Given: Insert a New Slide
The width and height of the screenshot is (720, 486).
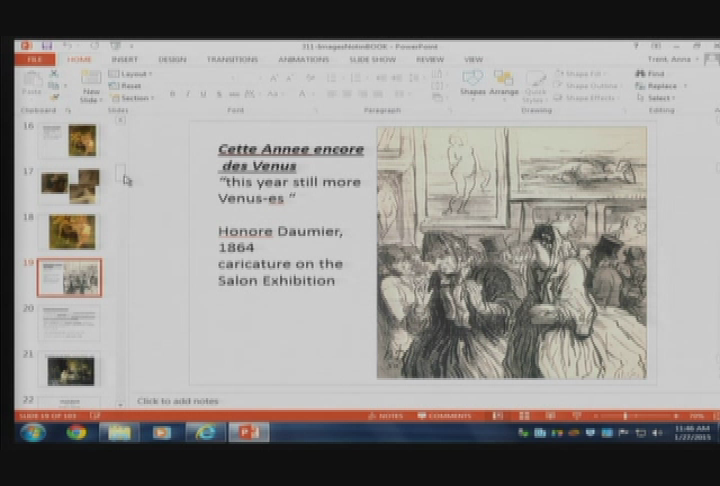Looking at the screenshot, I should 91,86.
